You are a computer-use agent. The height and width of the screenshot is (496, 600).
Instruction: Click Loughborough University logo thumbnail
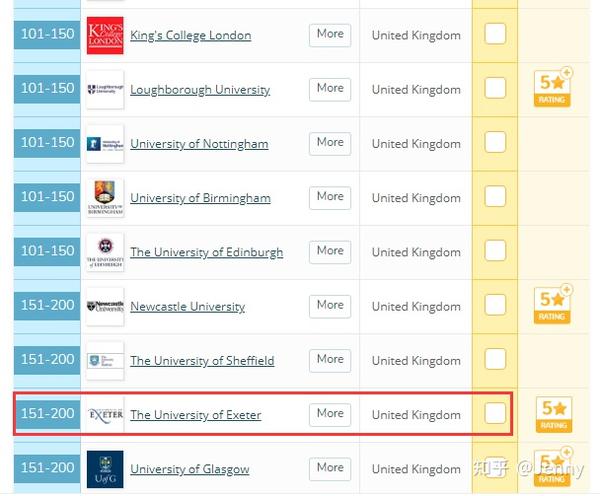tap(105, 90)
